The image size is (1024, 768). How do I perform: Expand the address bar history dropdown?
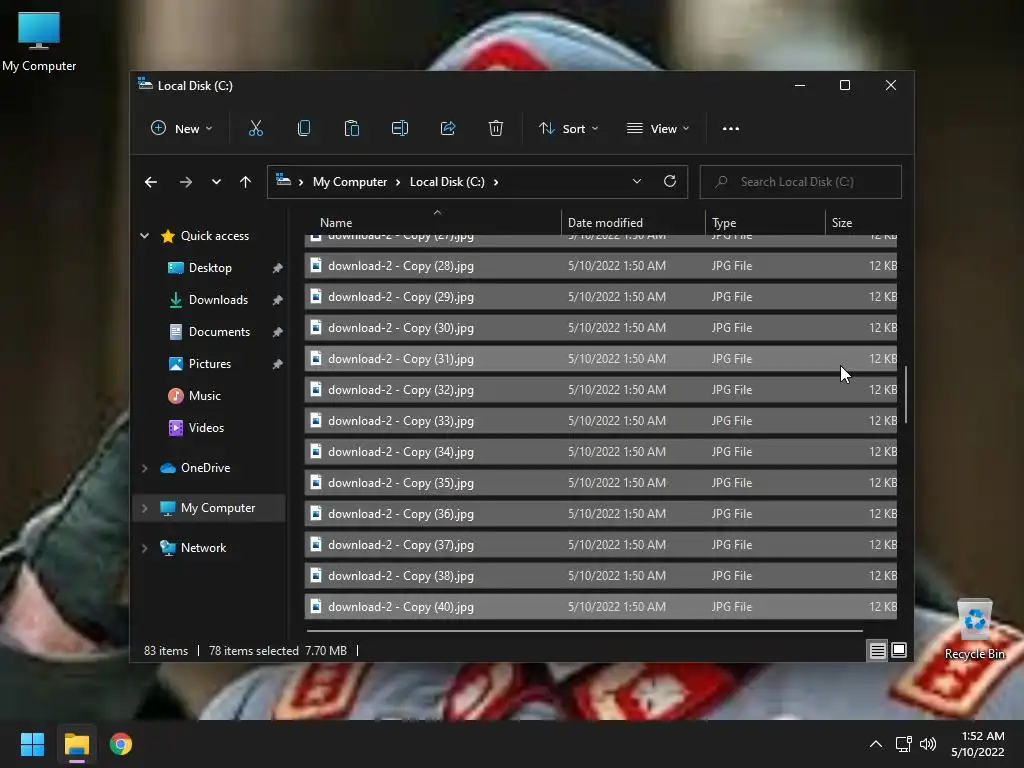637,182
